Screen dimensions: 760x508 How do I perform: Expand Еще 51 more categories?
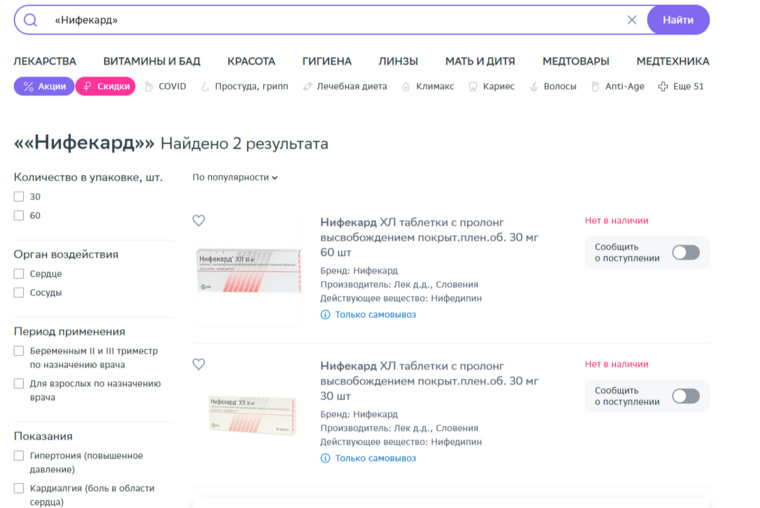(681, 86)
